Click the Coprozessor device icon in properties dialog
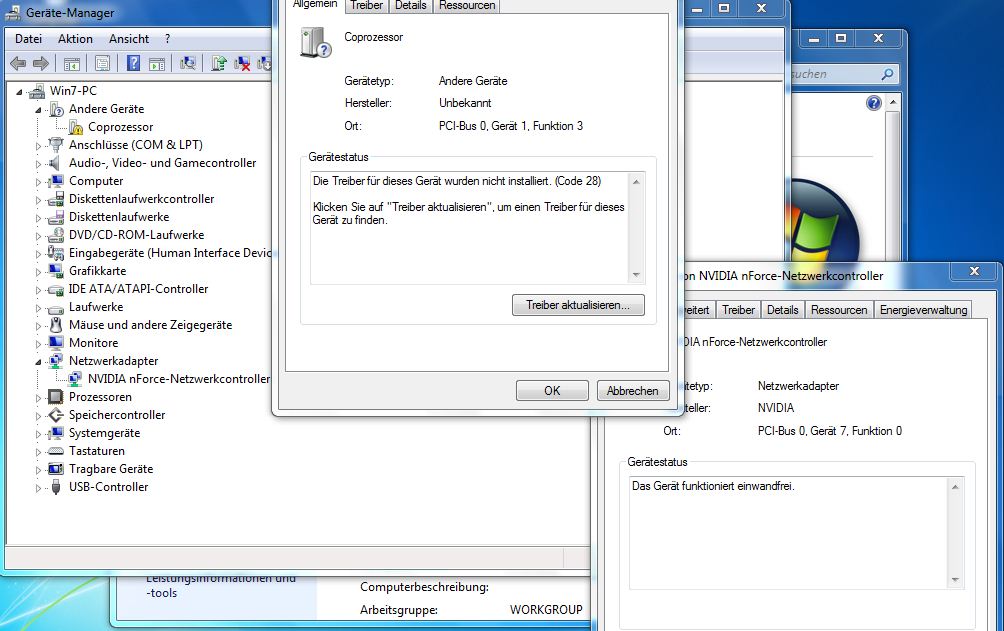The width and height of the screenshot is (1004, 631). click(316, 42)
